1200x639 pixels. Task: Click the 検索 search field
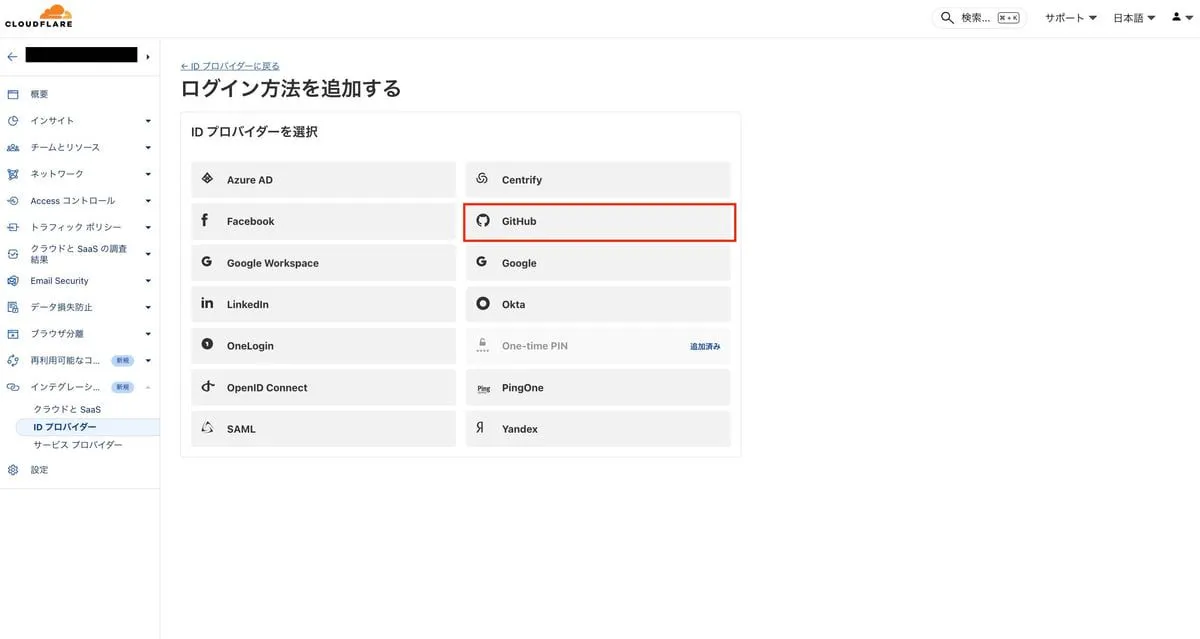[x=979, y=18]
